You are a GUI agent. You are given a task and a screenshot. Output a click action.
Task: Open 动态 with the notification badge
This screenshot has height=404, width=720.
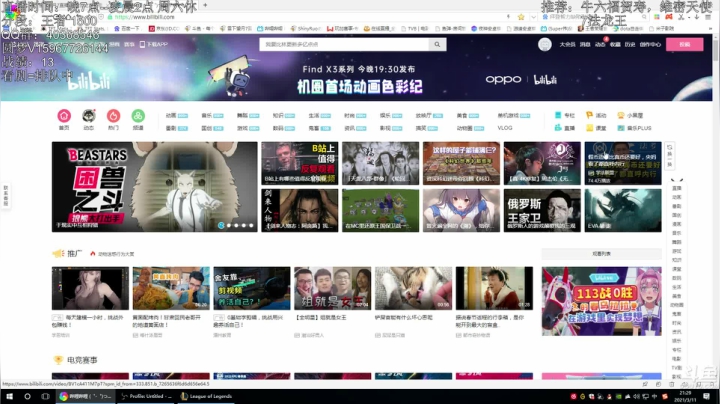600,45
